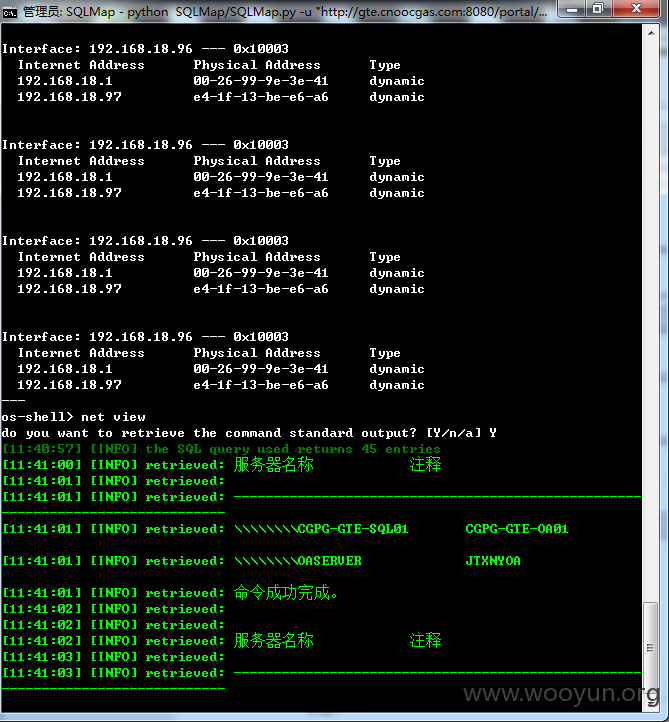This screenshot has width=669, height=722.
Task: Click the first '00-26-99-9e-3e-41' physical address
Action: pos(261,81)
